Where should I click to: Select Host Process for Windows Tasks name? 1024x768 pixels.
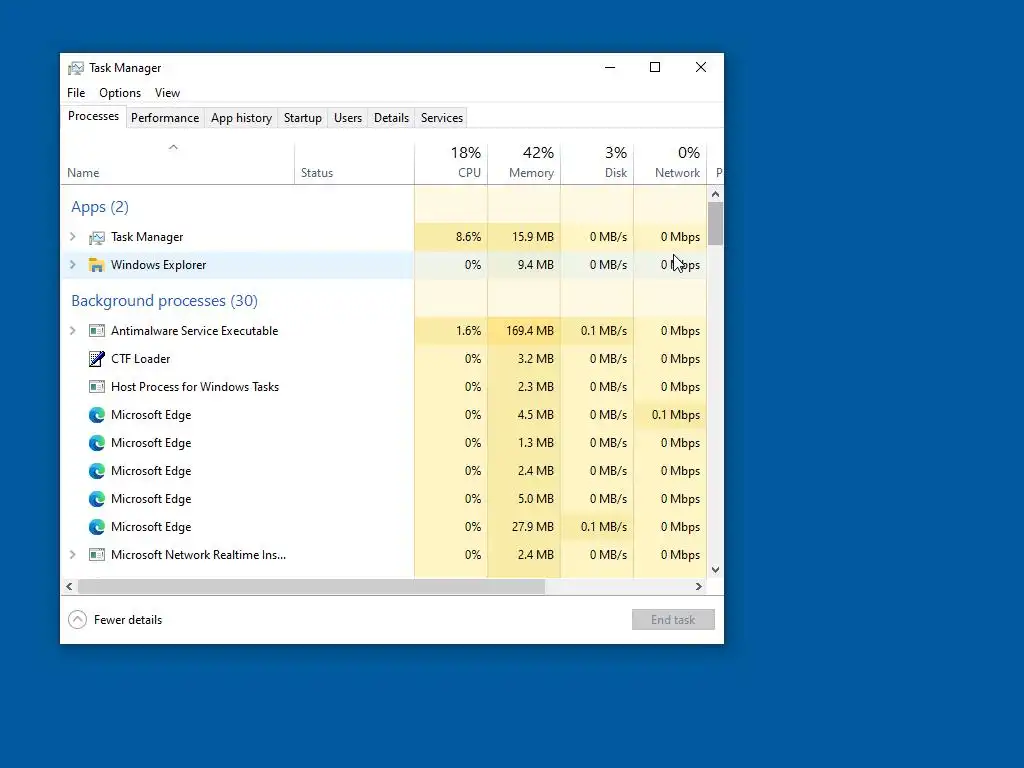point(195,387)
